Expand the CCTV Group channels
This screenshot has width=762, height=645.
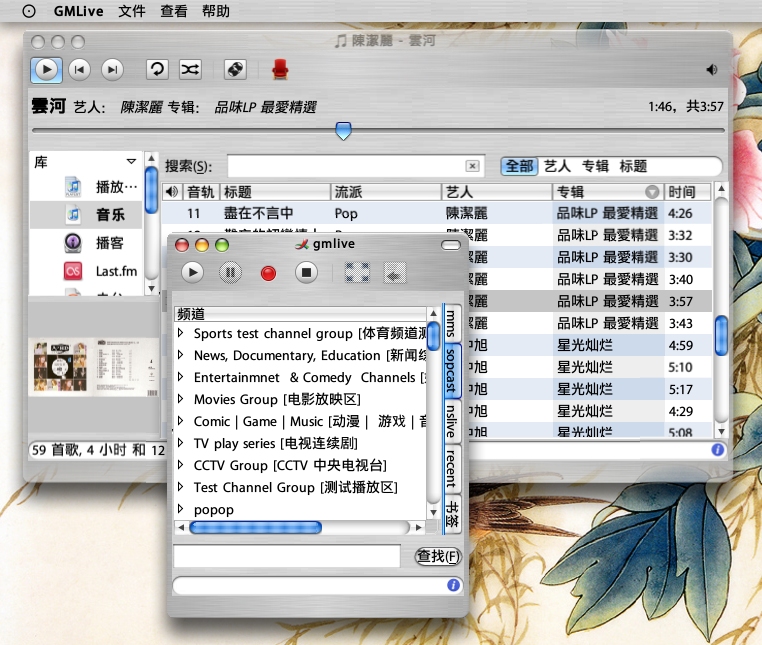click(181, 465)
